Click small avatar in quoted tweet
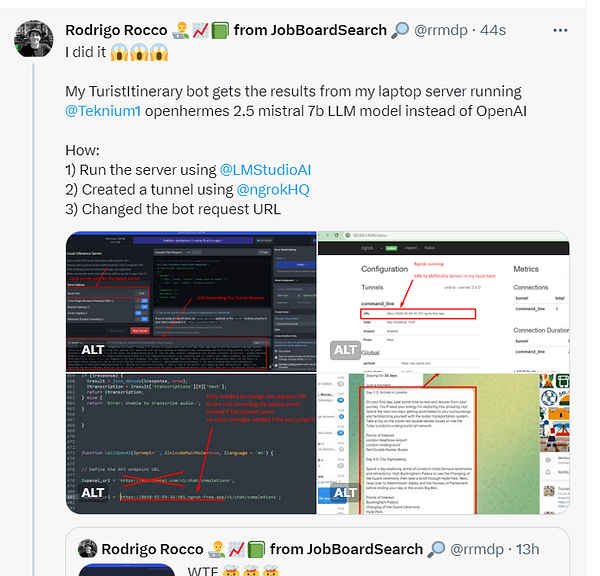 pyautogui.click(x=88, y=549)
